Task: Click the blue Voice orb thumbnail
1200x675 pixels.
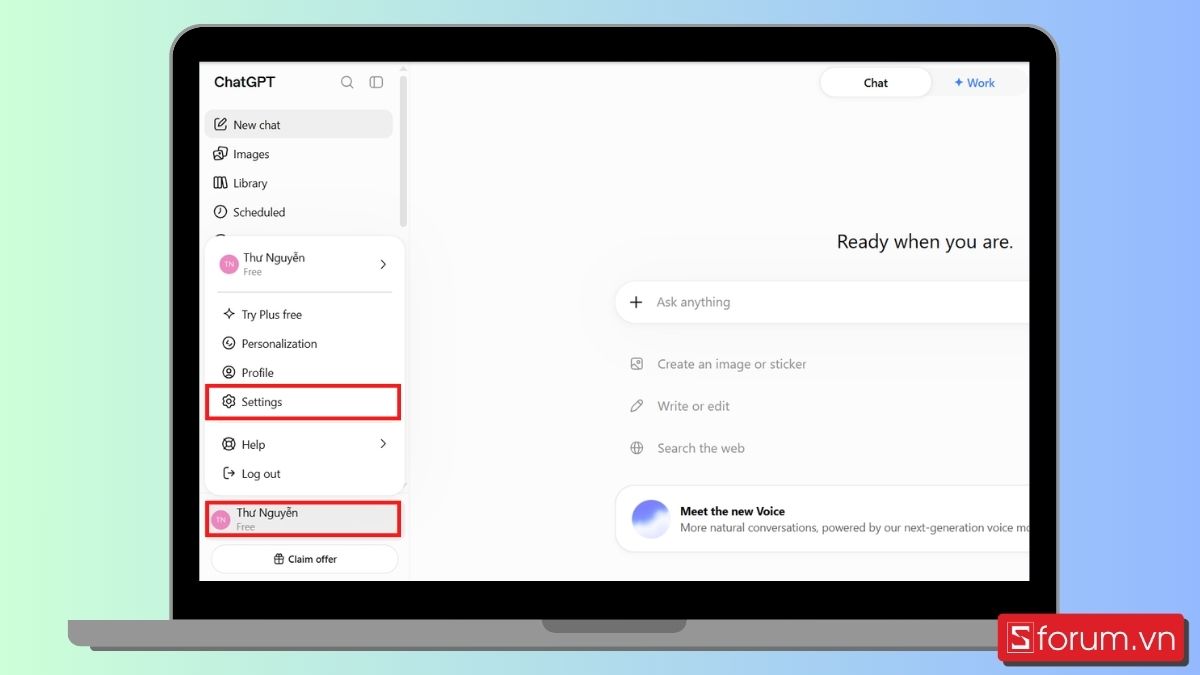Action: [x=651, y=519]
